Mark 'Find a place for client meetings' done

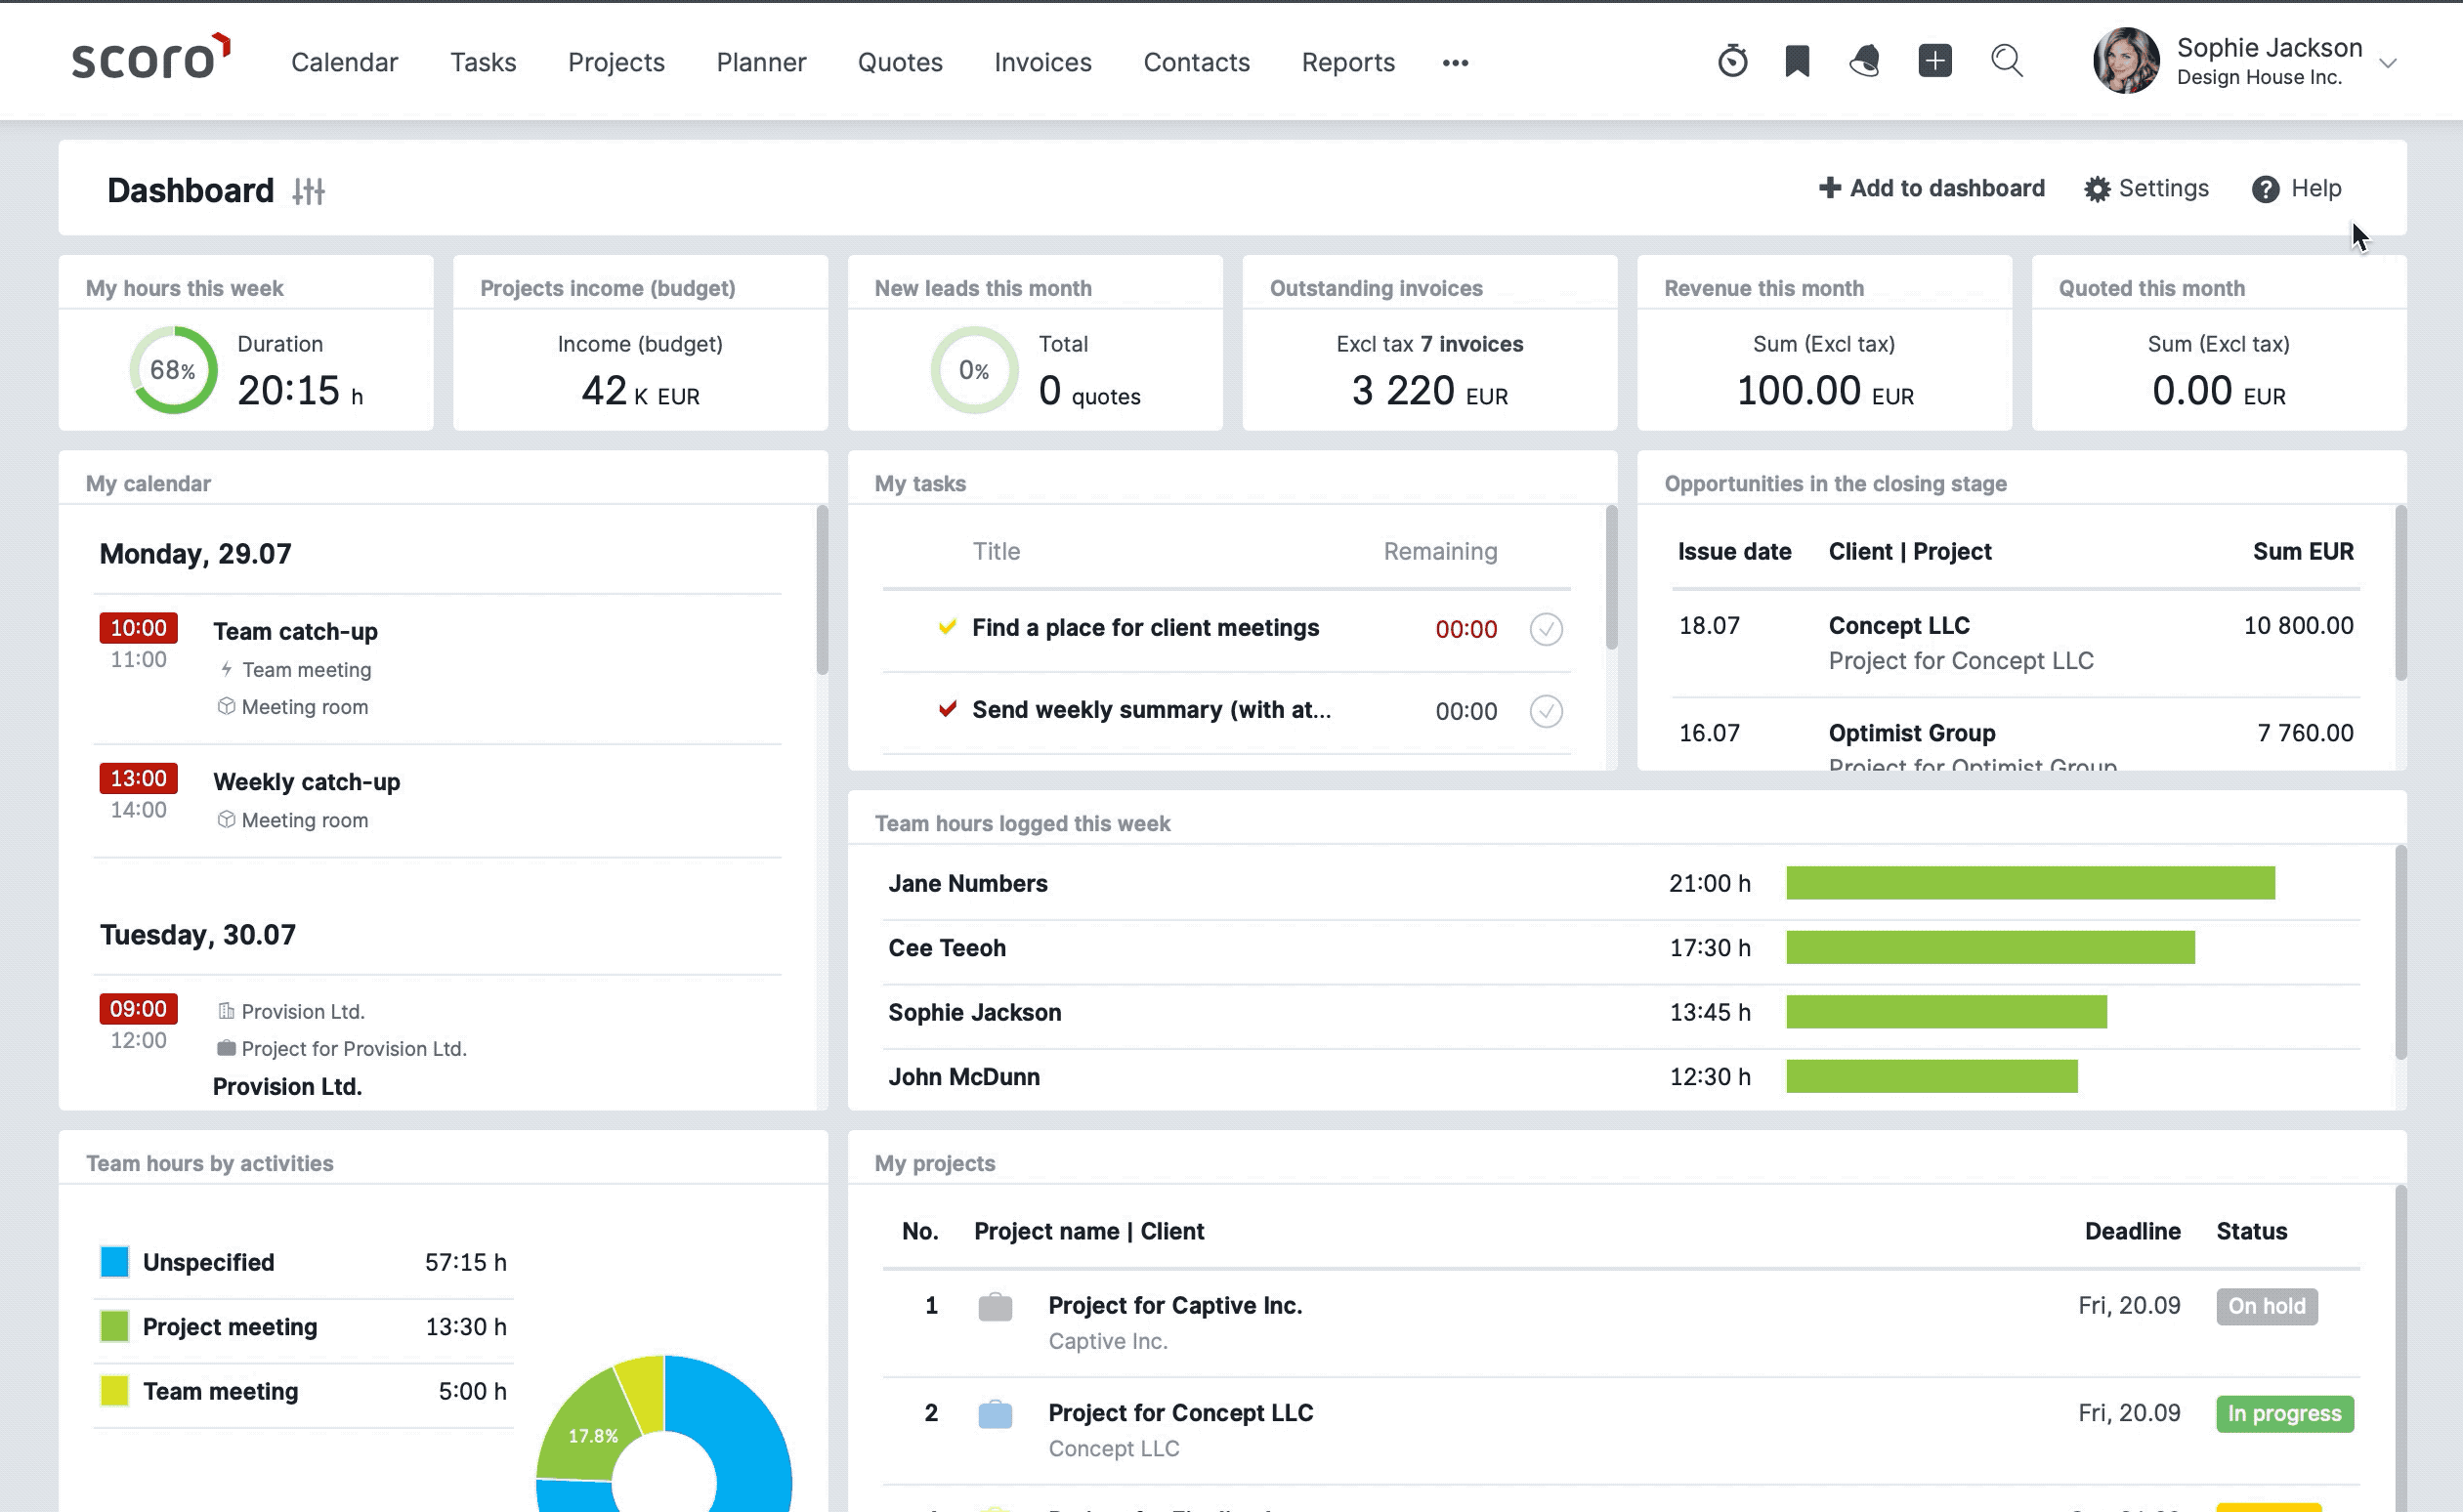1545,629
